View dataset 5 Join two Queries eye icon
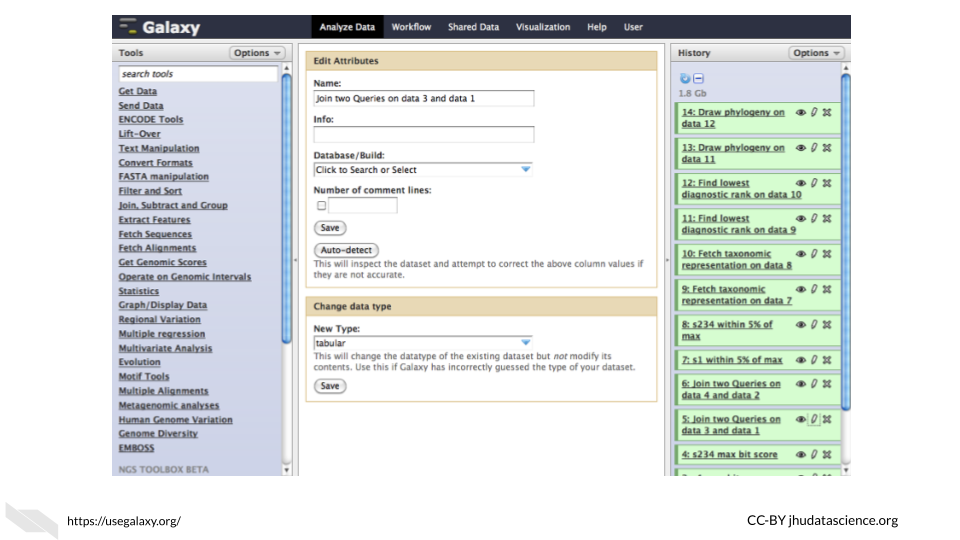This screenshot has height=540, width=960. (x=800, y=419)
